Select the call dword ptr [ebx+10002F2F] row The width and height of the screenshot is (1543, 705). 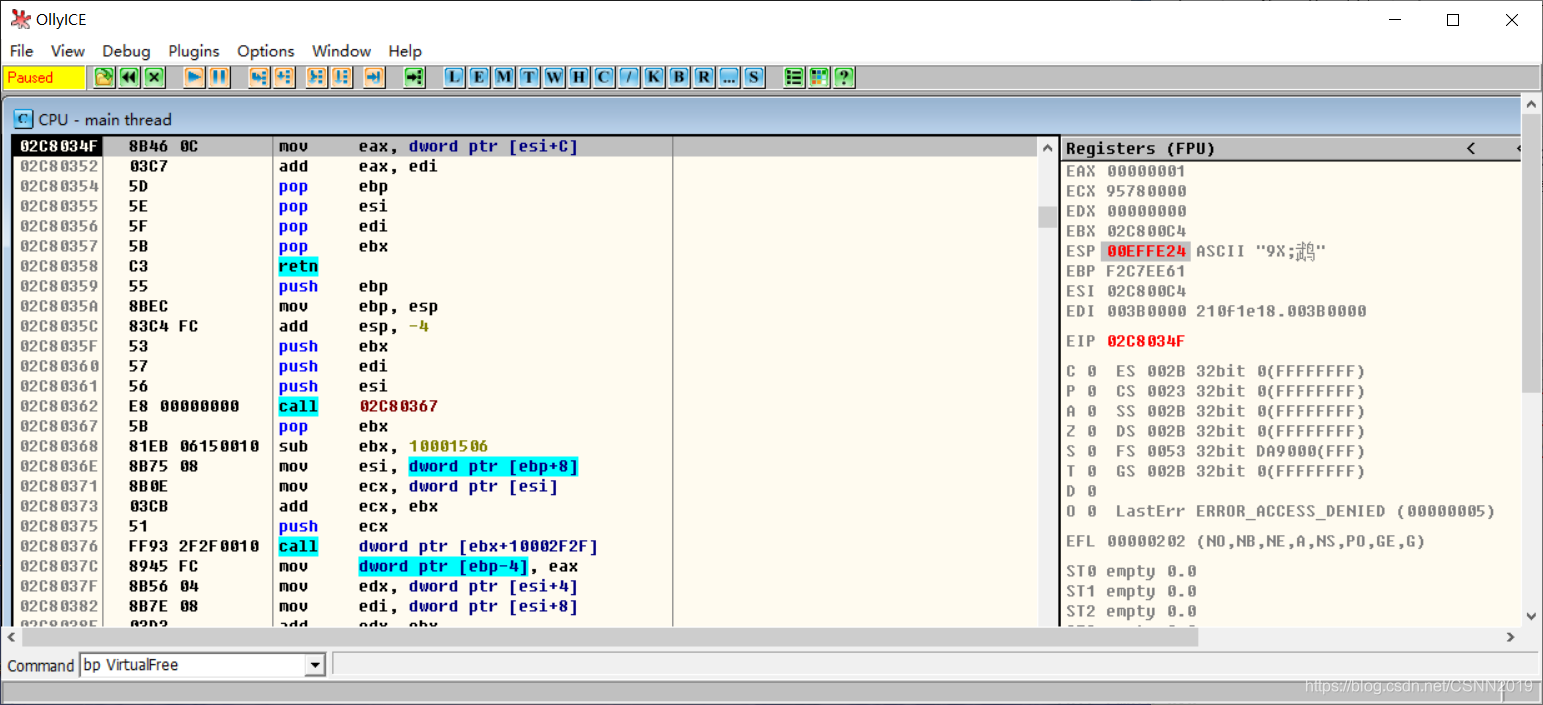(x=526, y=547)
